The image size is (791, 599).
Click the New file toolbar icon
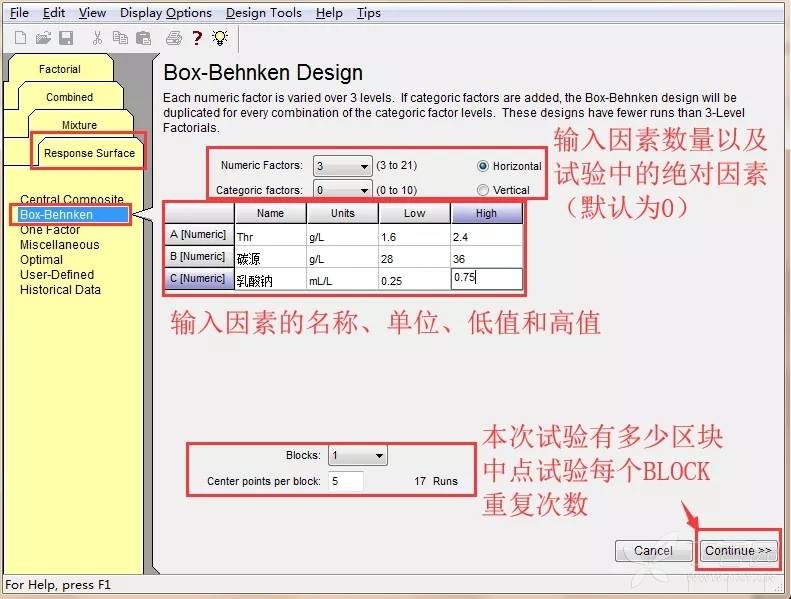click(x=21, y=38)
